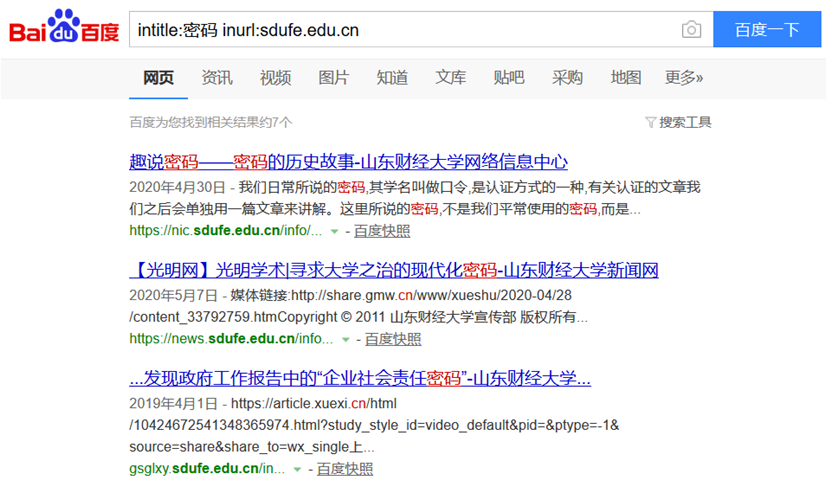Expand dropdown arrow beside gsglxy.sdufe.edu.cn URL

[x=298, y=469]
